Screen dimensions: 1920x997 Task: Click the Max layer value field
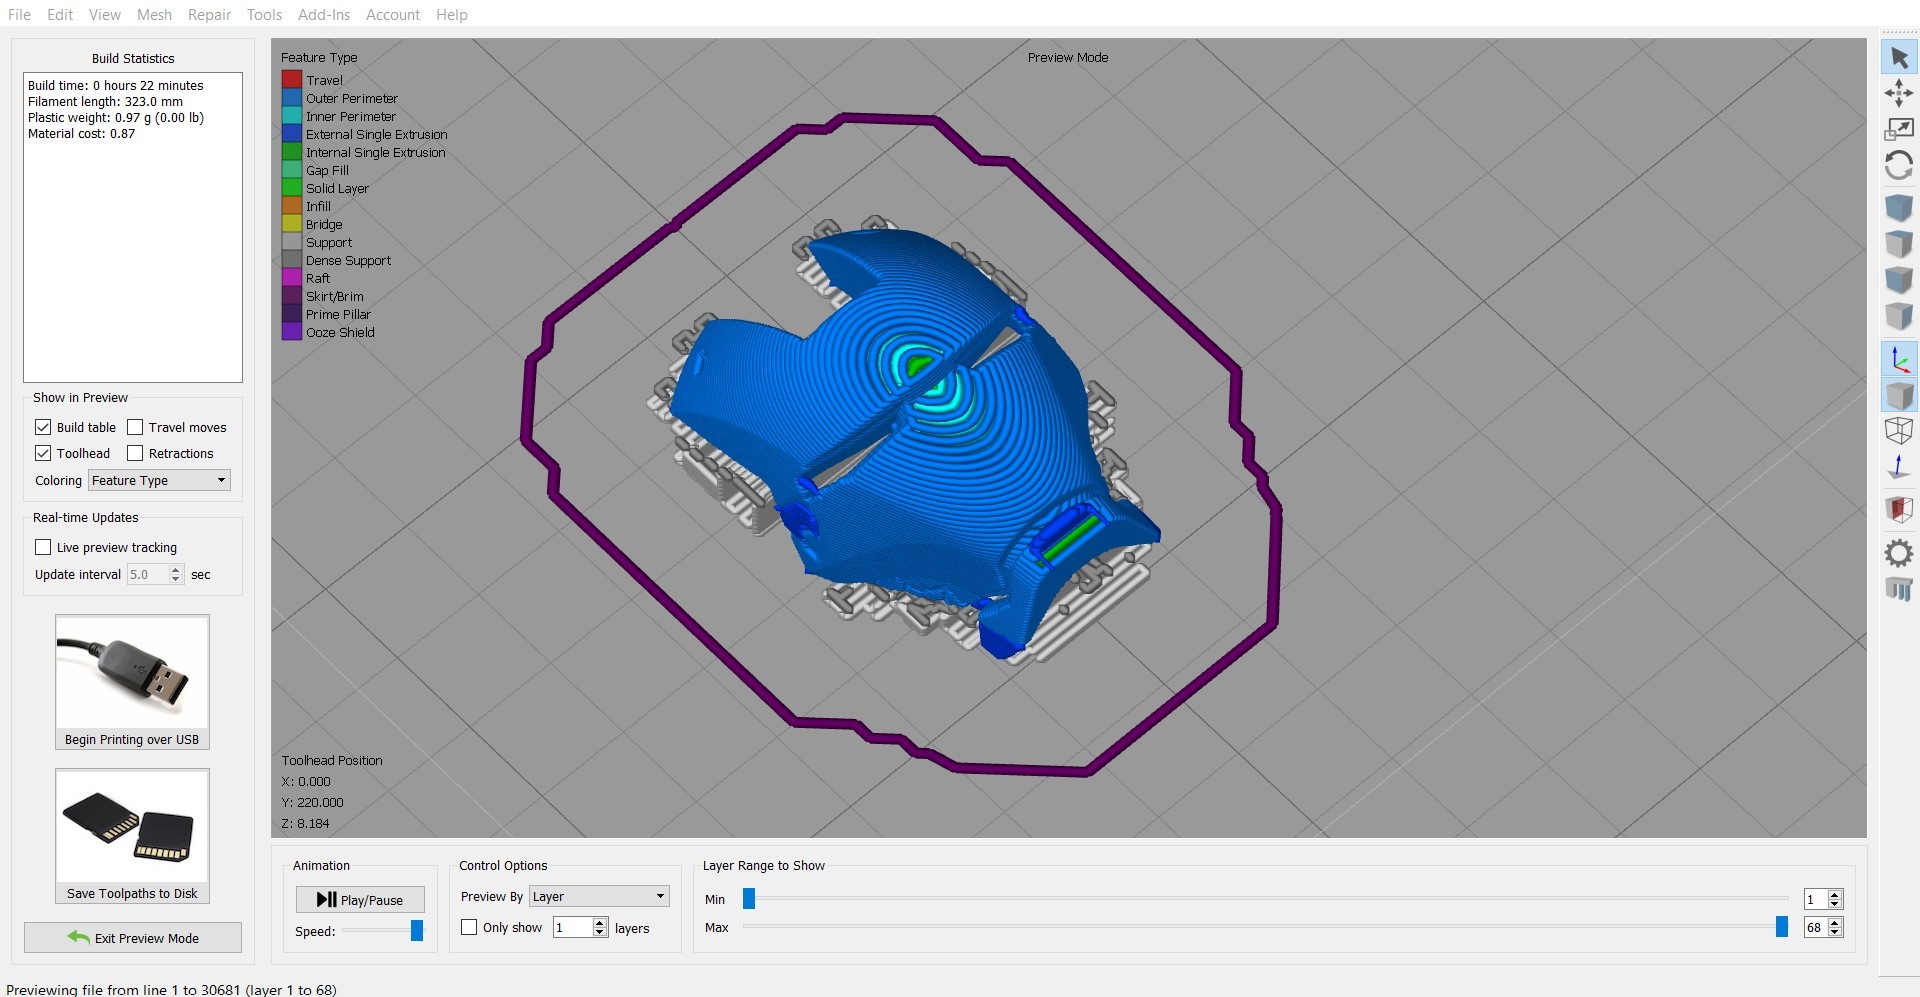coord(1815,927)
